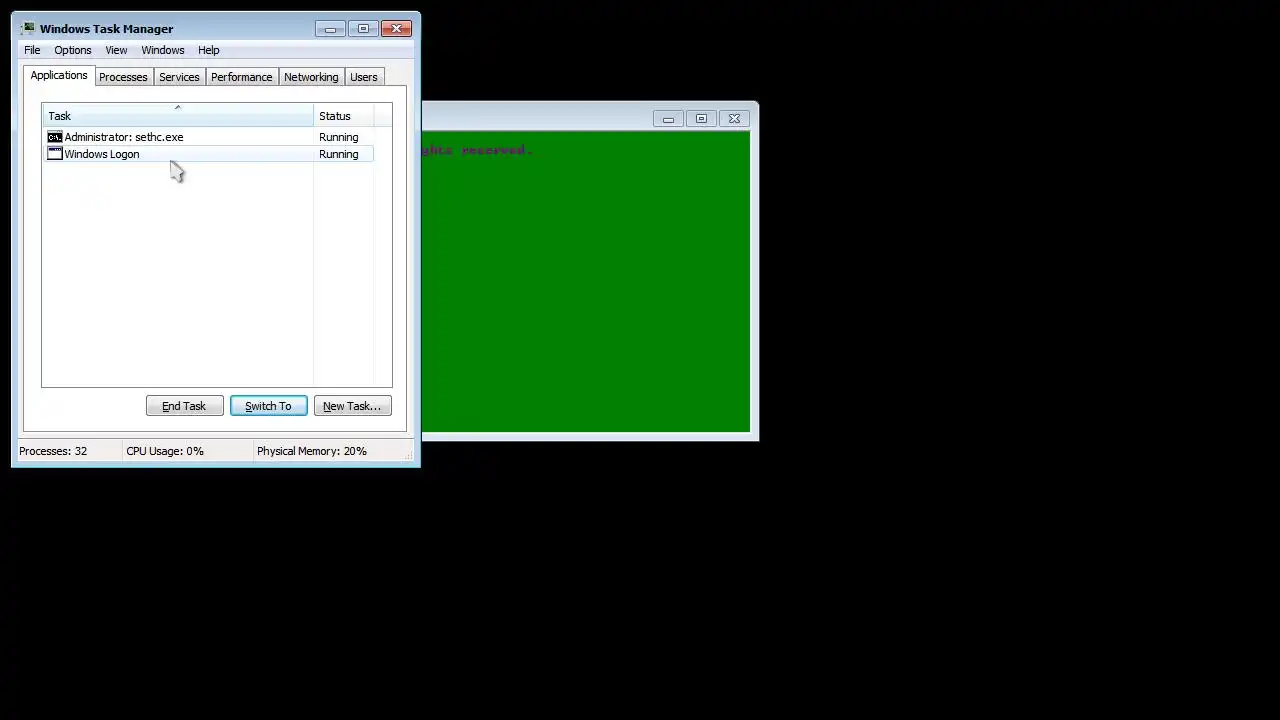Switch to the Processes tab
Image resolution: width=1280 pixels, height=720 pixels.
[123, 77]
